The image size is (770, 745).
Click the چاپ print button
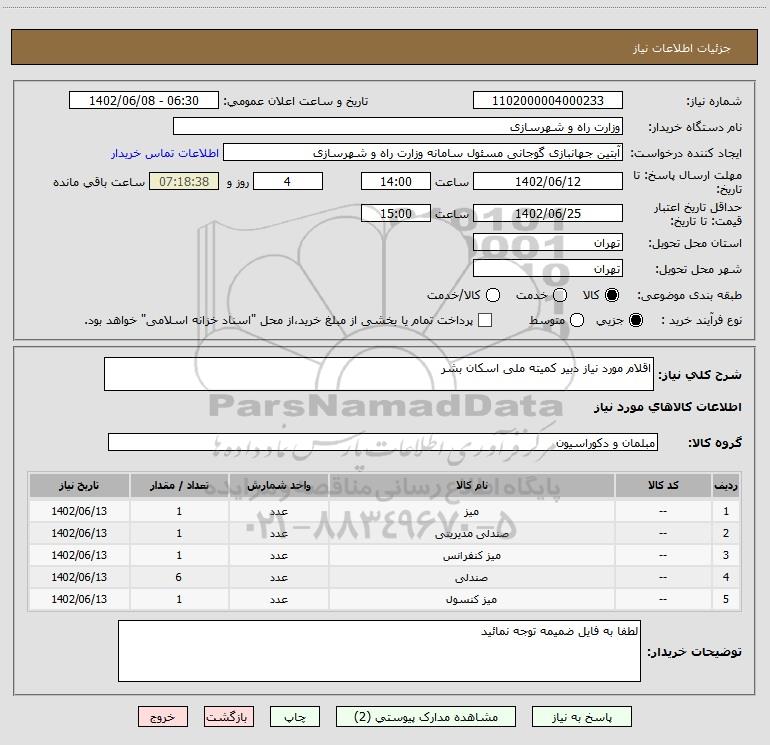(295, 717)
